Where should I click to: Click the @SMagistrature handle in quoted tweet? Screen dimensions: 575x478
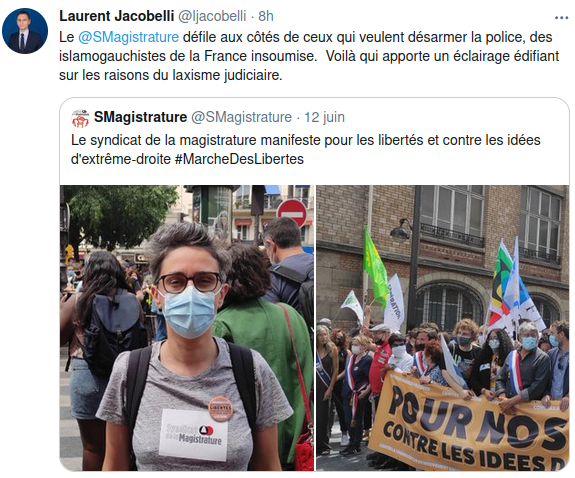[241, 117]
